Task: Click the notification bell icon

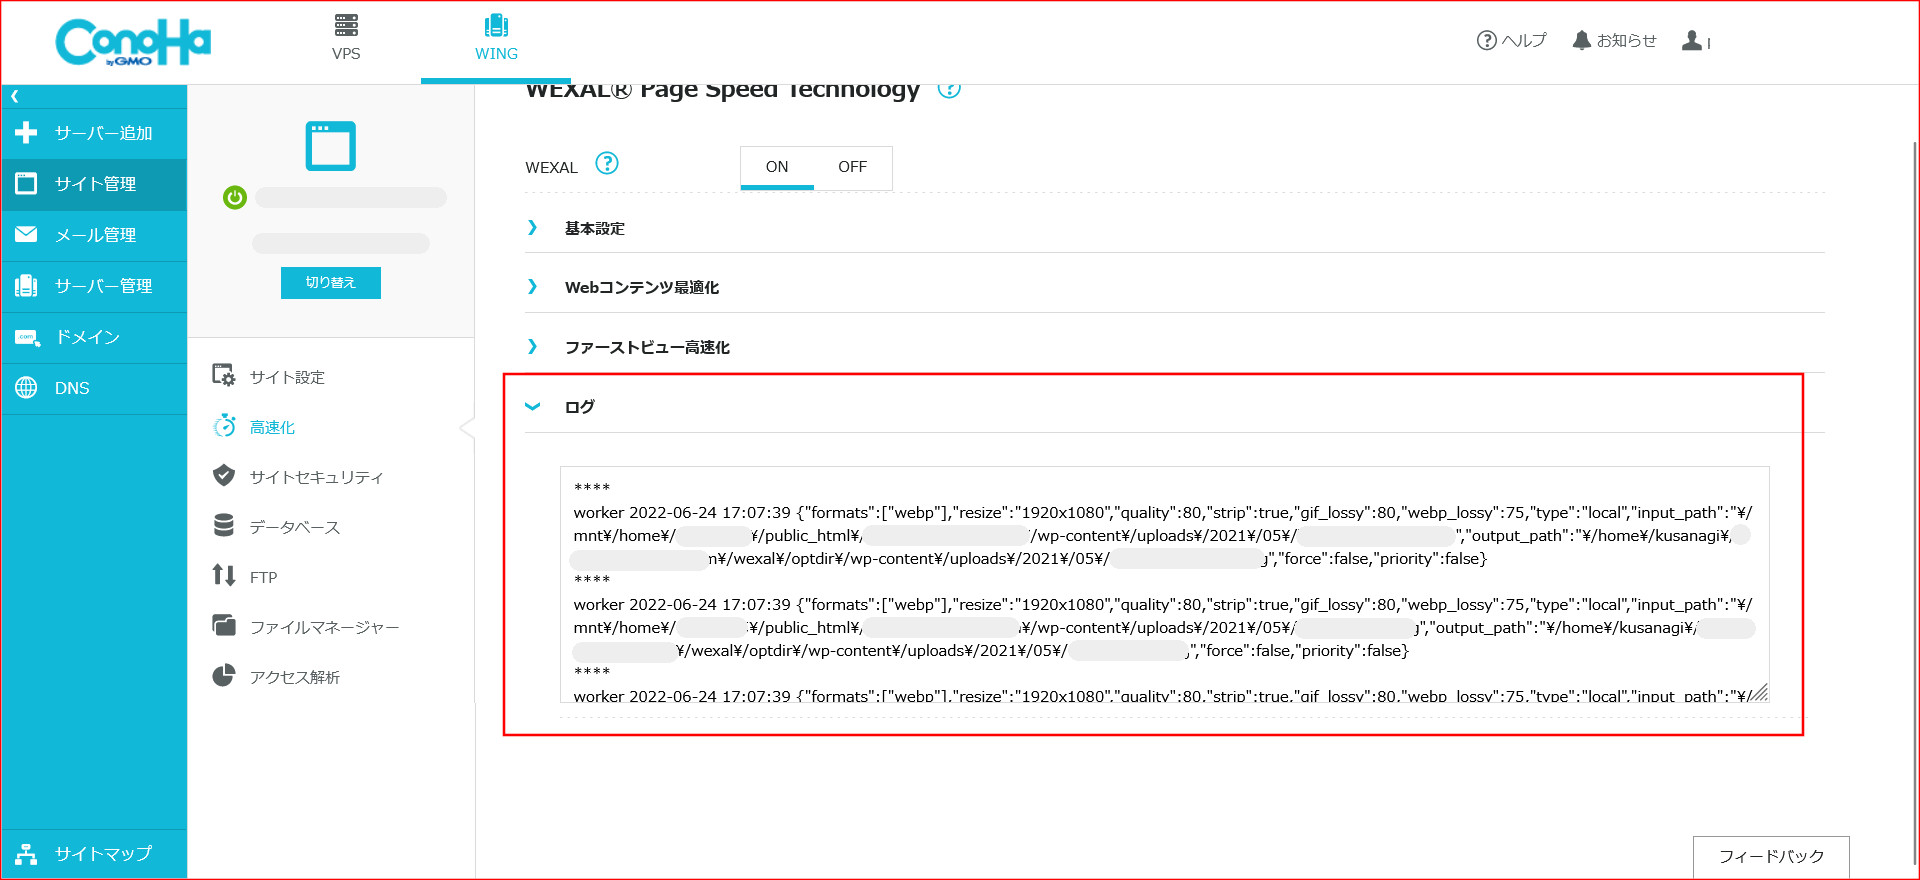Action: [1581, 40]
